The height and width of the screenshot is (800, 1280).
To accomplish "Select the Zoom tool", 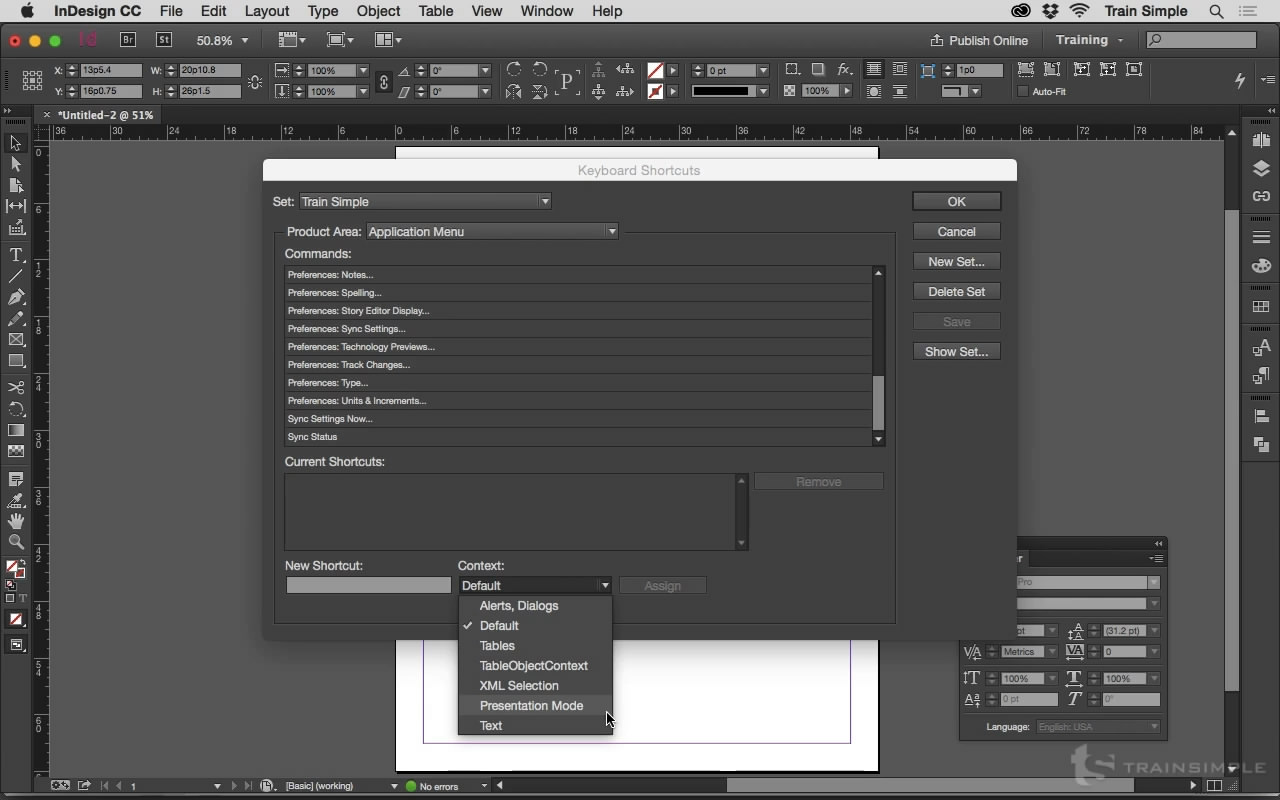I will (x=16, y=542).
